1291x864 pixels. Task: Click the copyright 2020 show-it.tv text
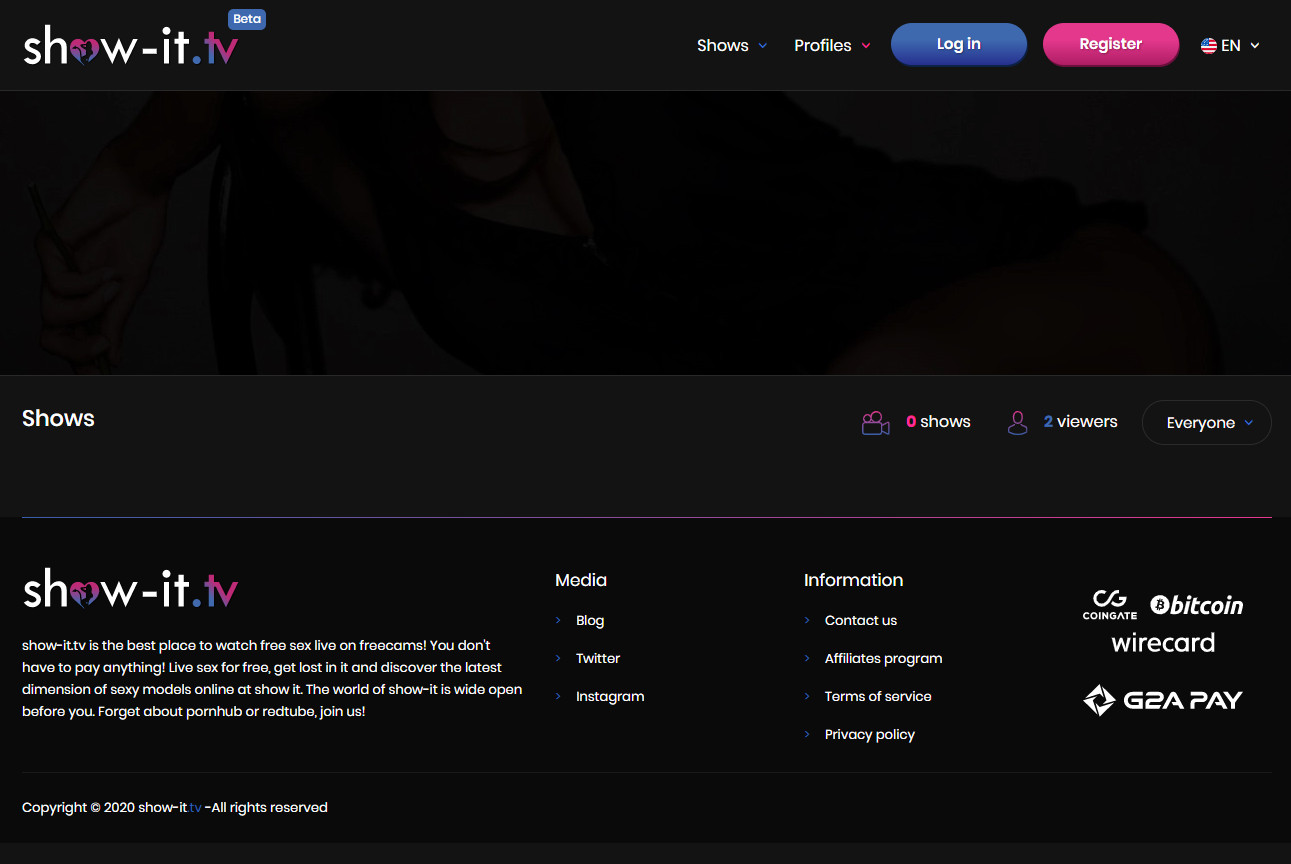[175, 808]
